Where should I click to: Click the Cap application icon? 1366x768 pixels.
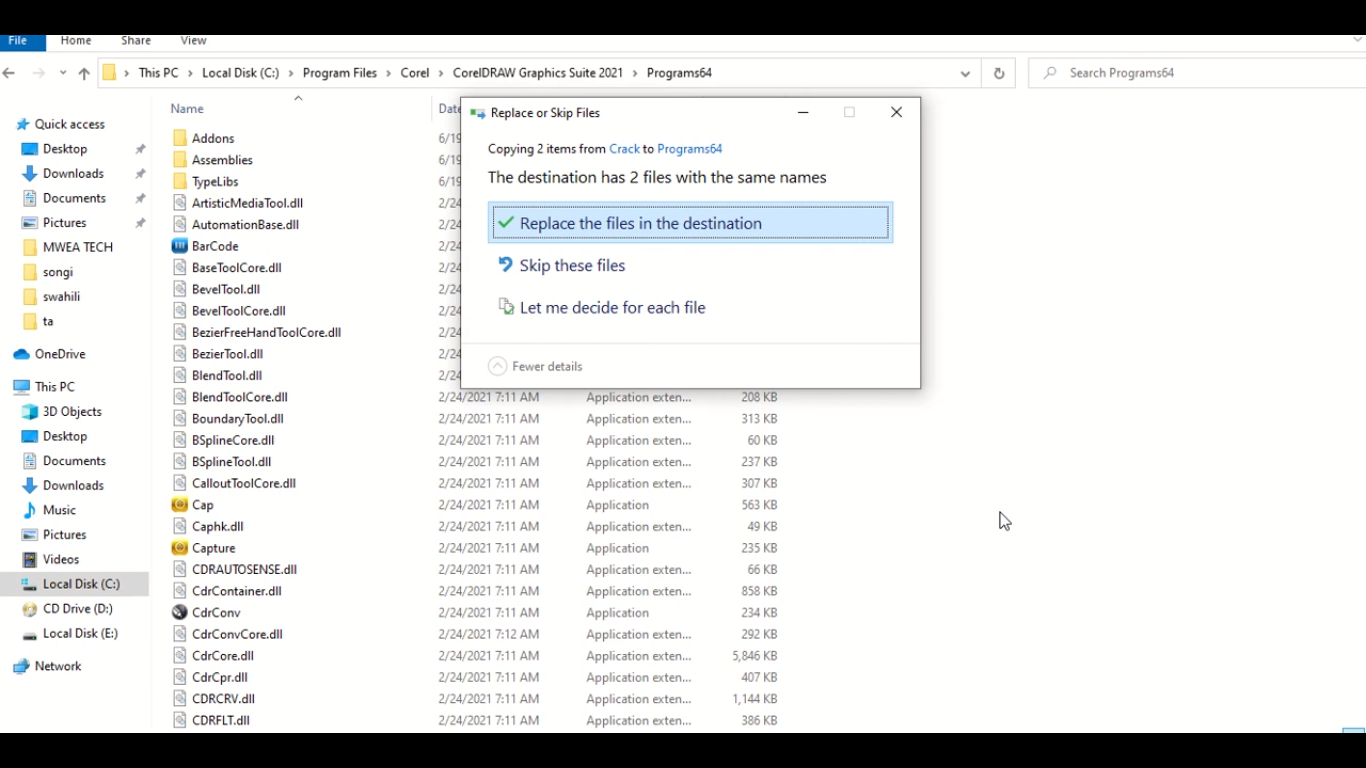(180, 505)
